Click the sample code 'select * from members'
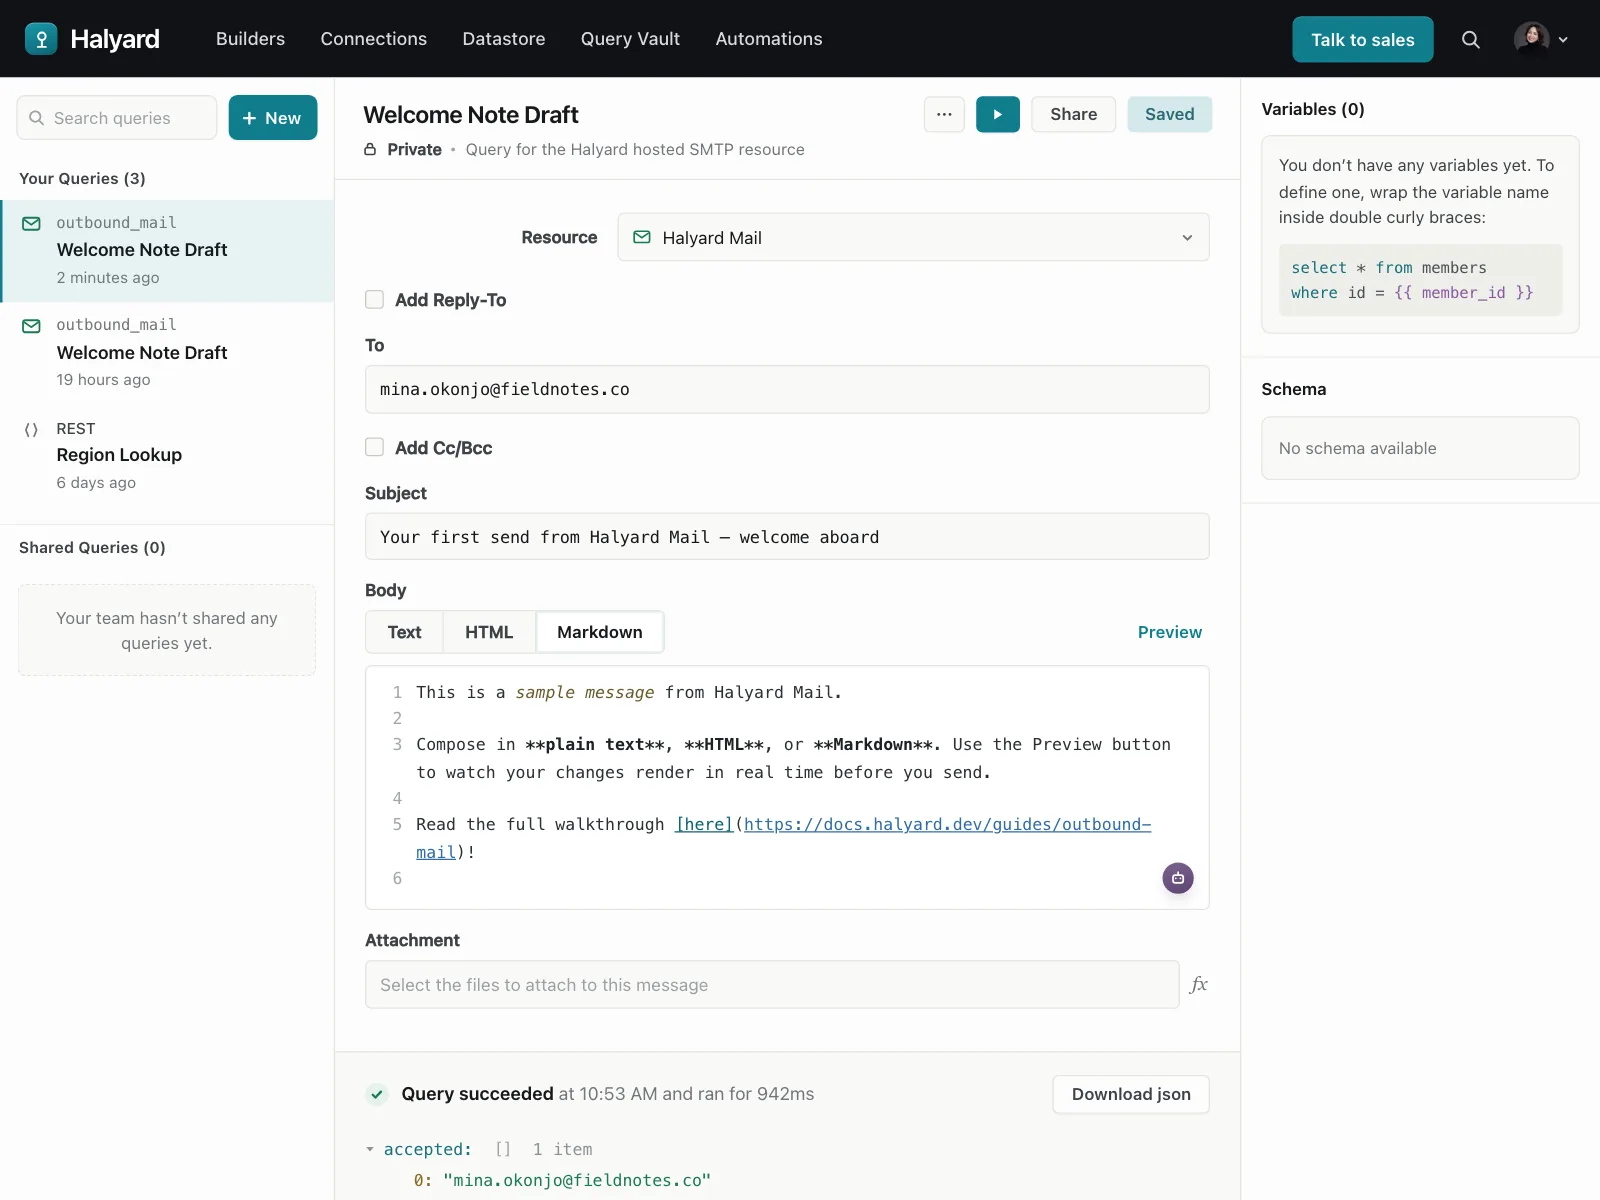Image resolution: width=1600 pixels, height=1200 pixels. [1389, 267]
